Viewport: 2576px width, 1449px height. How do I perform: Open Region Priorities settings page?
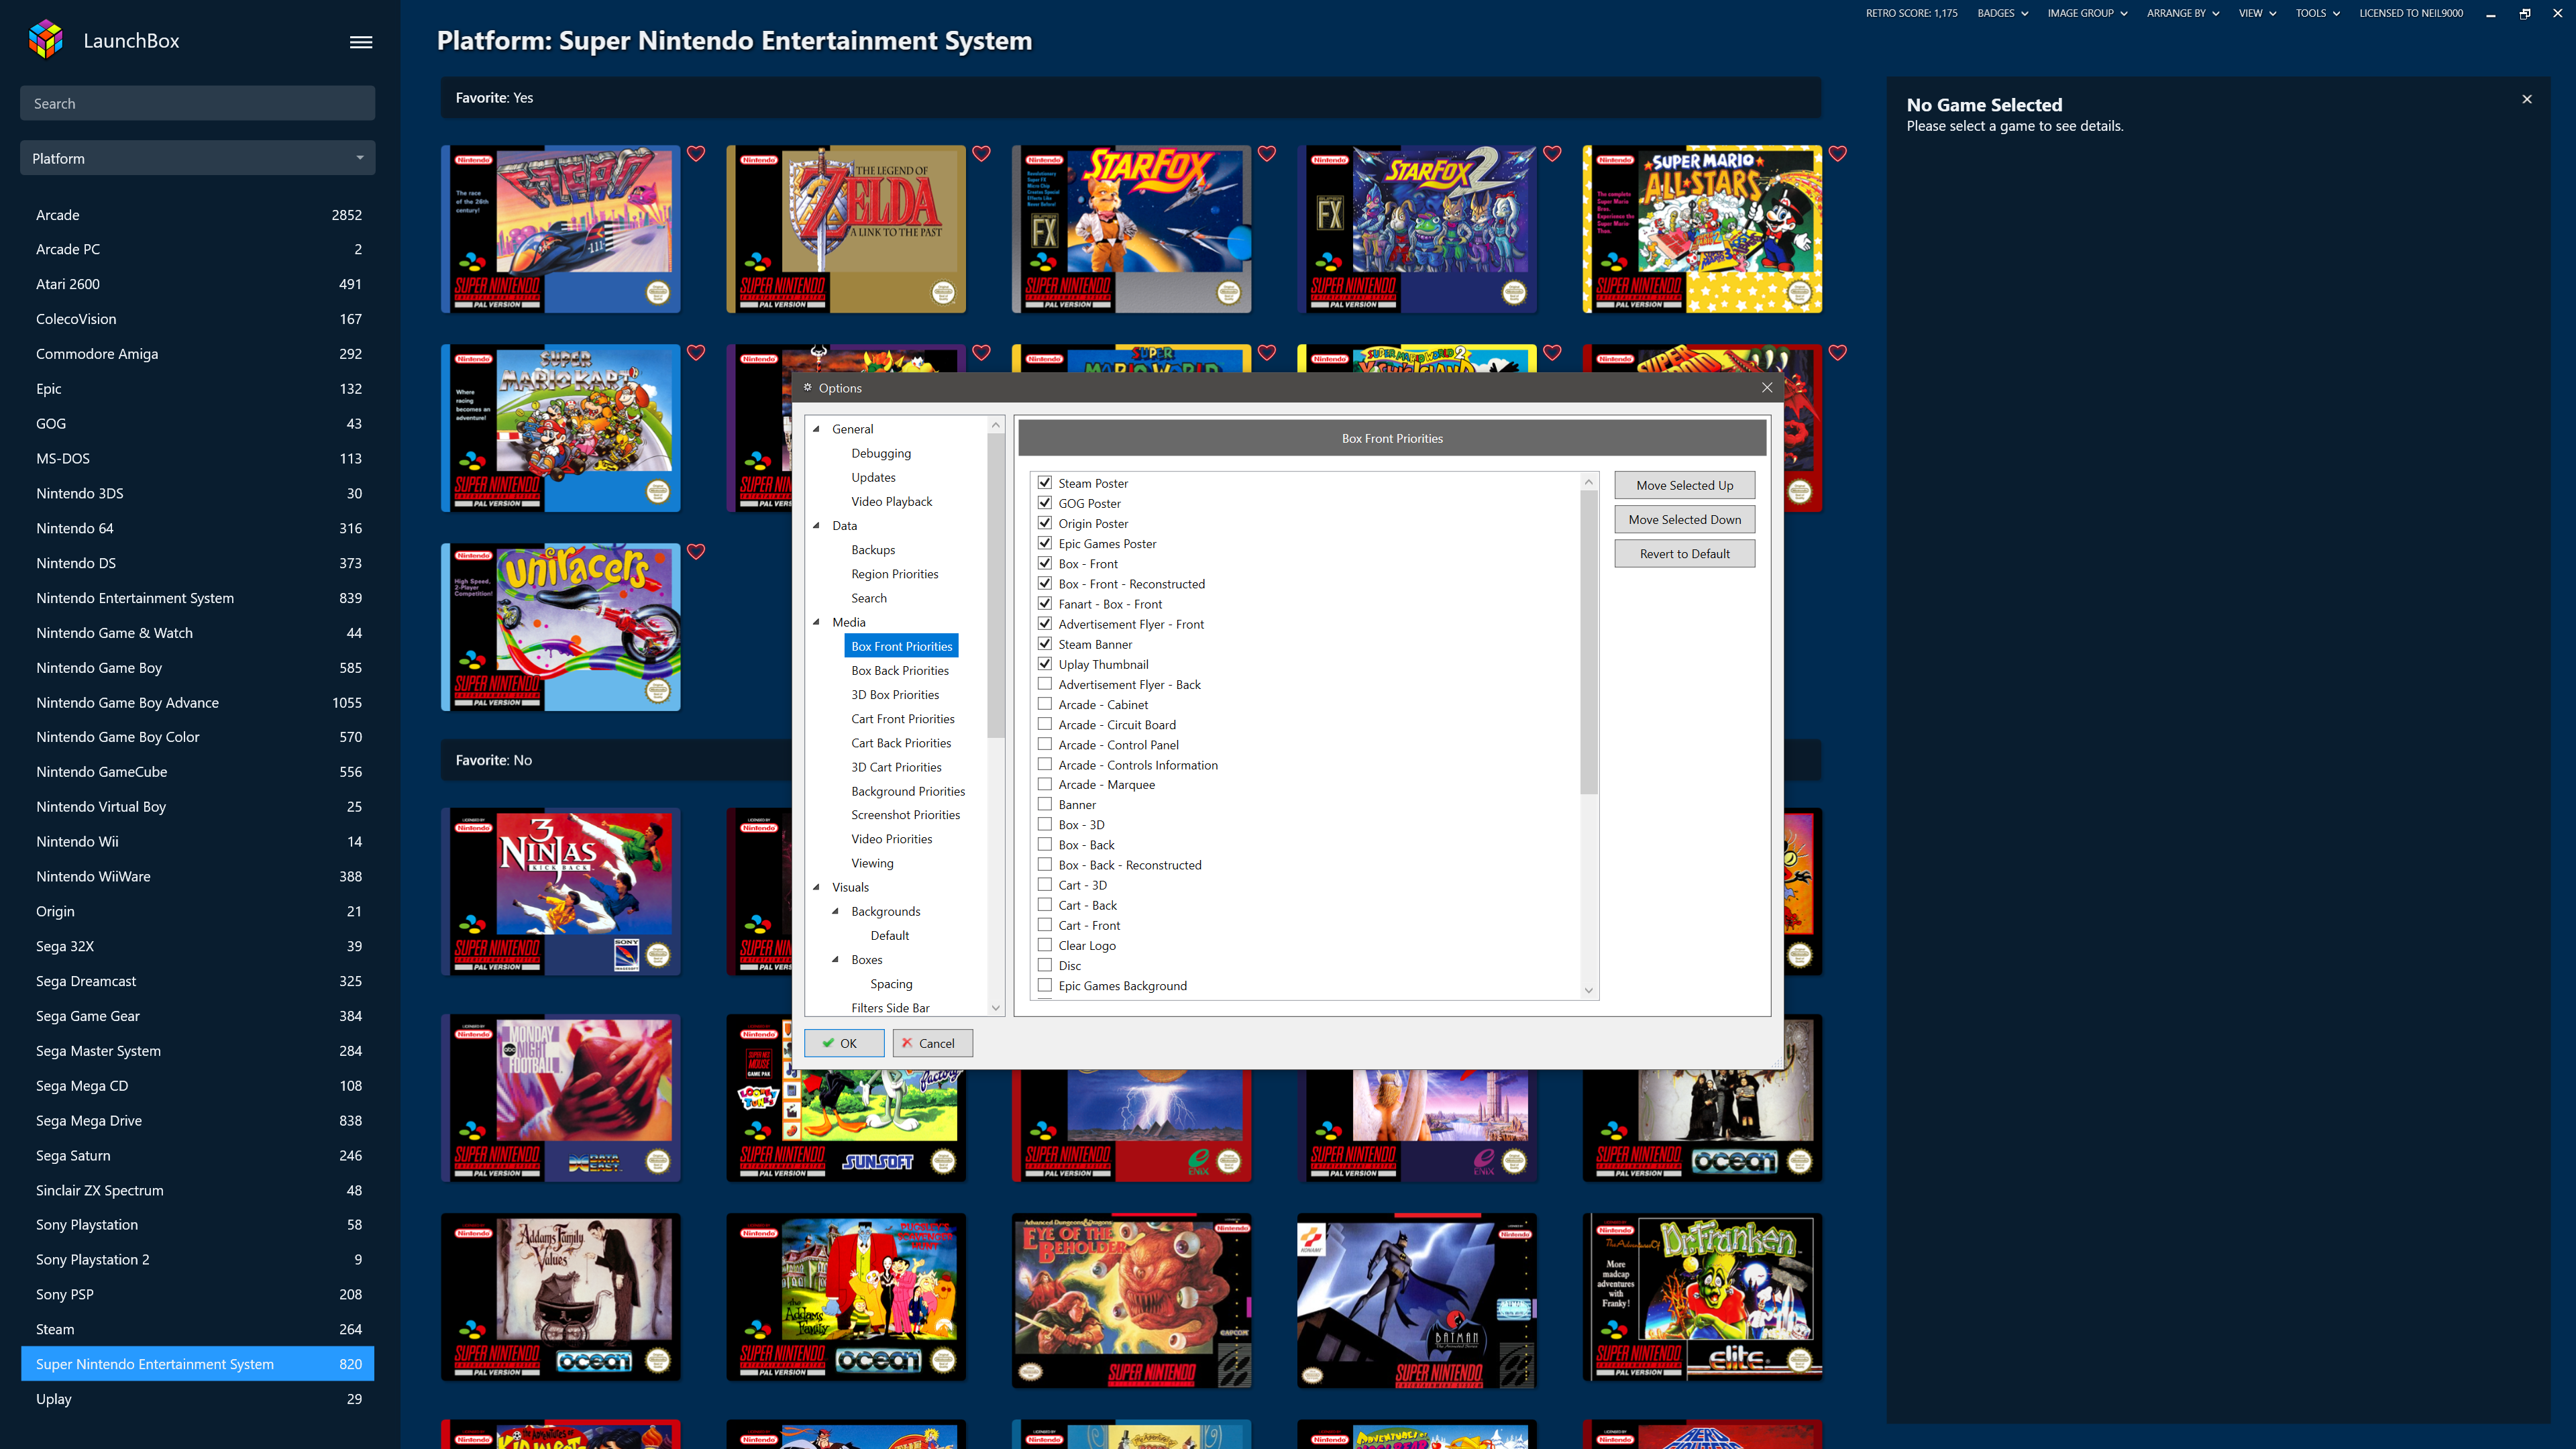[x=895, y=574]
